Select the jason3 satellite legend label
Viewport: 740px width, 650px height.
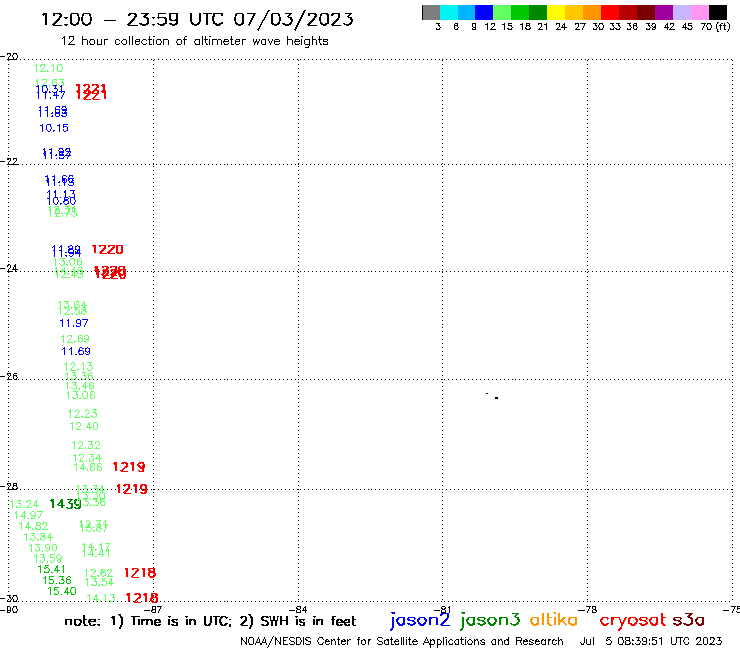click(490, 621)
